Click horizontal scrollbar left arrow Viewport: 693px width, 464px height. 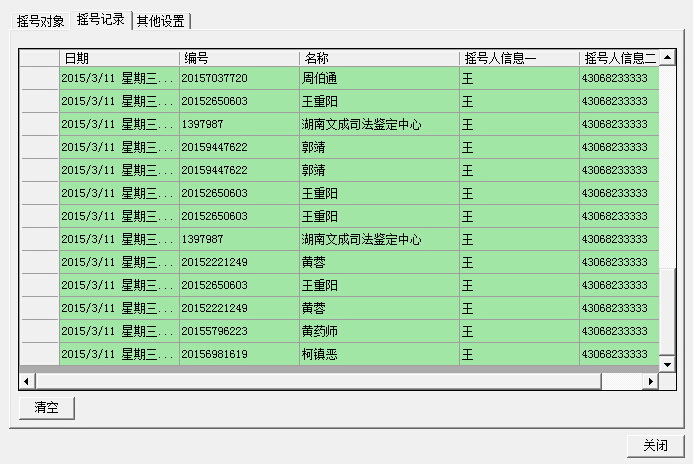click(27, 382)
